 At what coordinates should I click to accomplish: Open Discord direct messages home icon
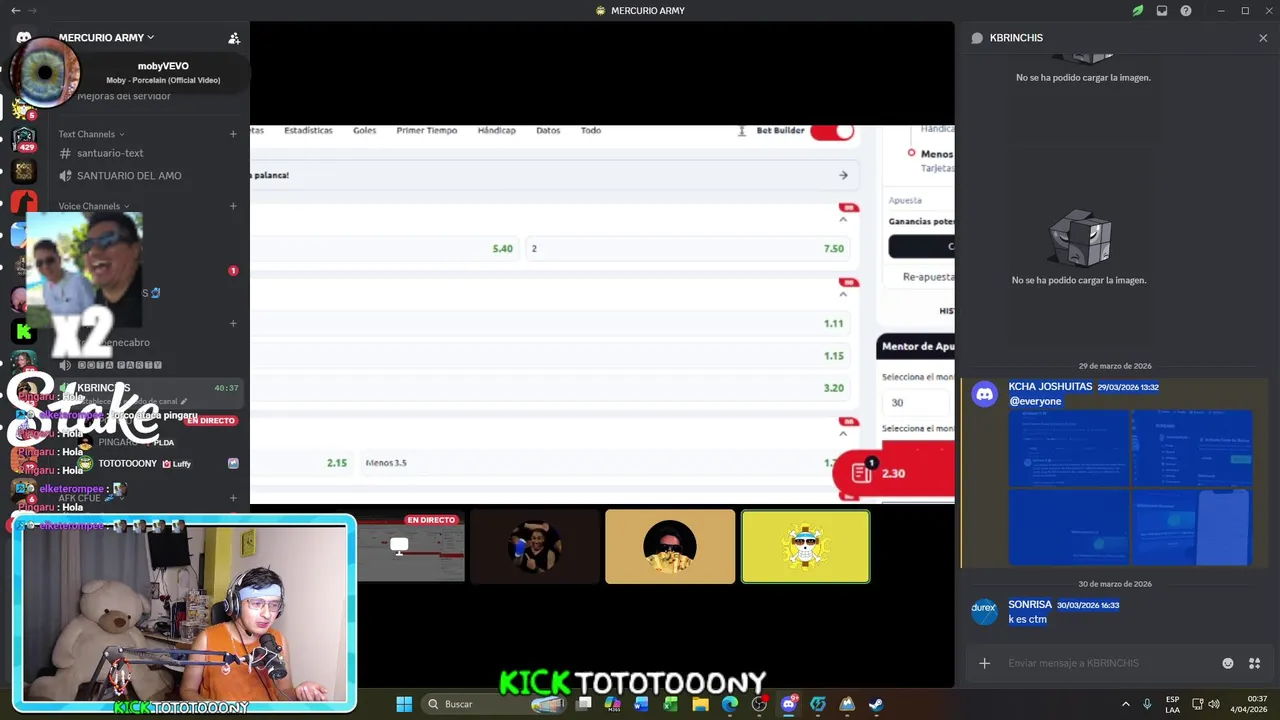[x=24, y=38]
